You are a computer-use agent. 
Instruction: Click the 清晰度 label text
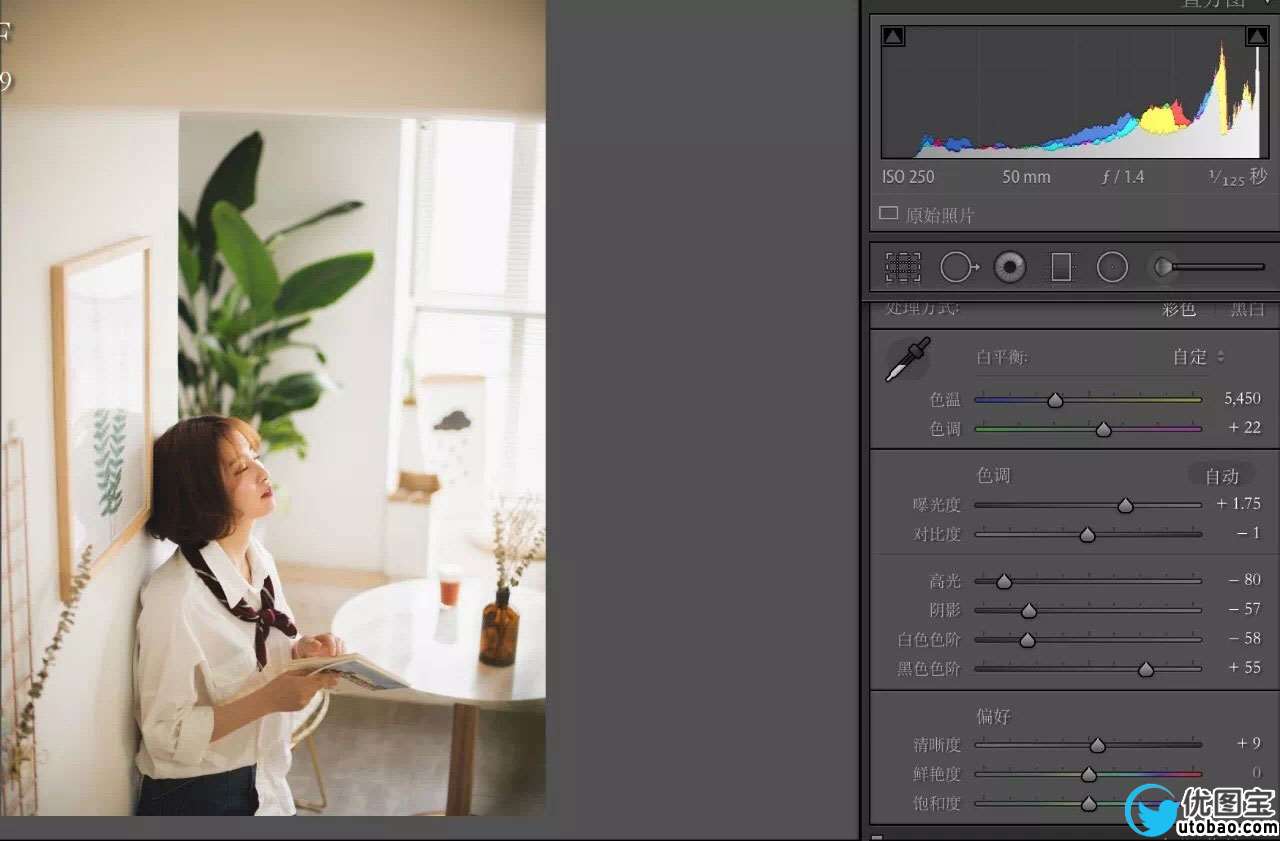click(936, 744)
